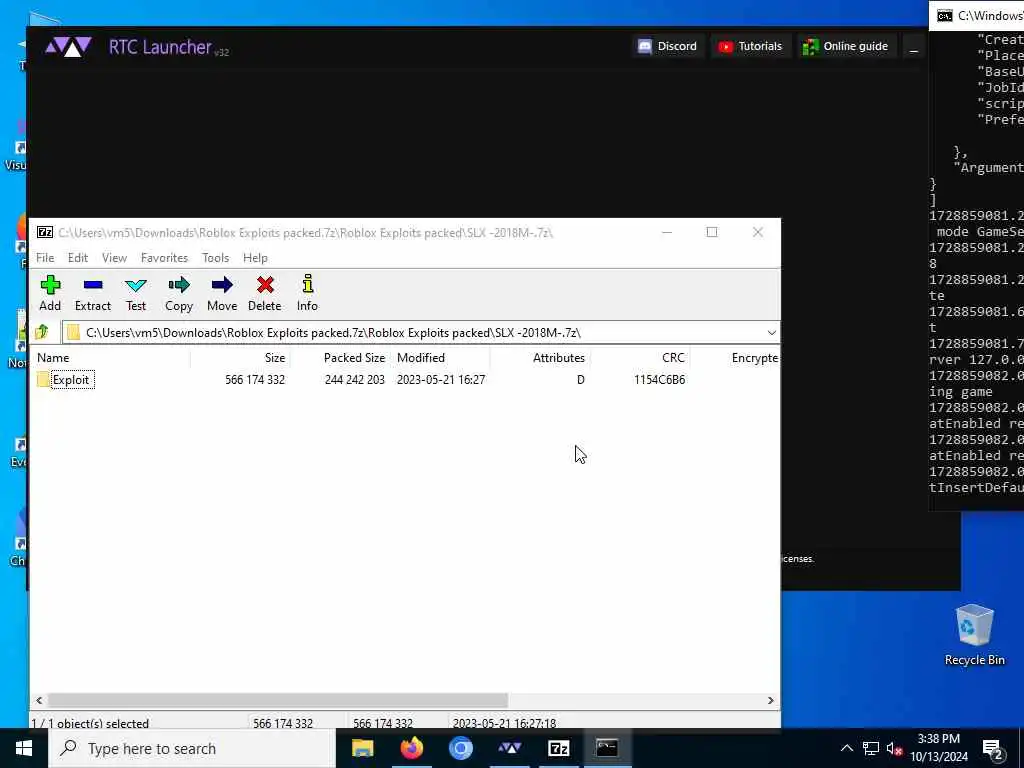
Task: Click the Delete toolbar icon
Action: [264, 293]
